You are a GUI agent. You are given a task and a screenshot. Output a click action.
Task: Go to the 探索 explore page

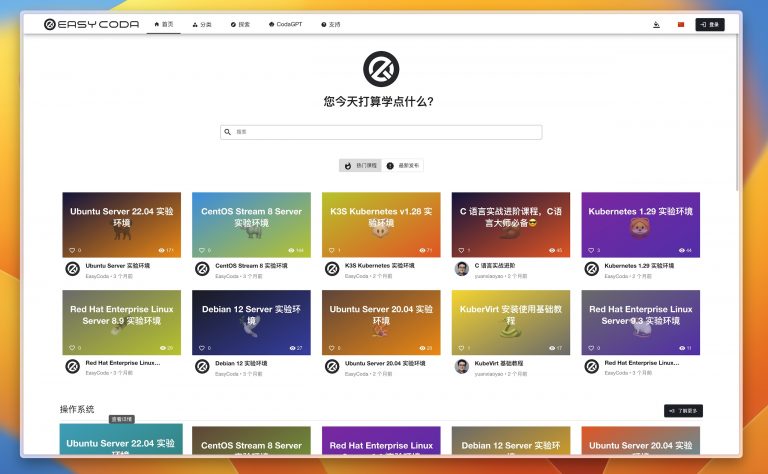pyautogui.click(x=240, y=24)
